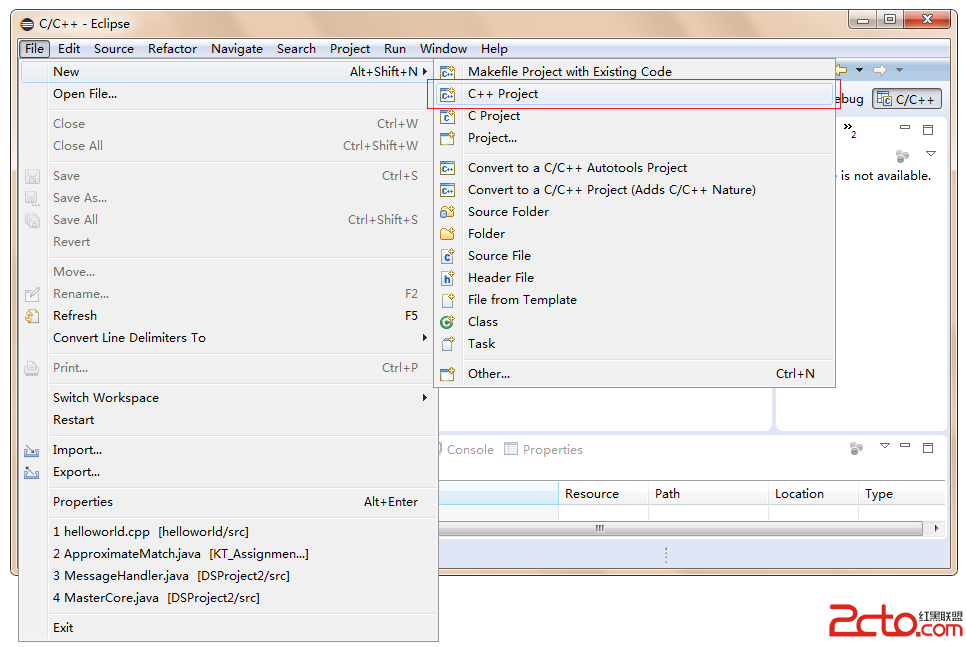Viewport: 966px width, 647px height.
Task: Click the Header File icon
Action: click(448, 278)
